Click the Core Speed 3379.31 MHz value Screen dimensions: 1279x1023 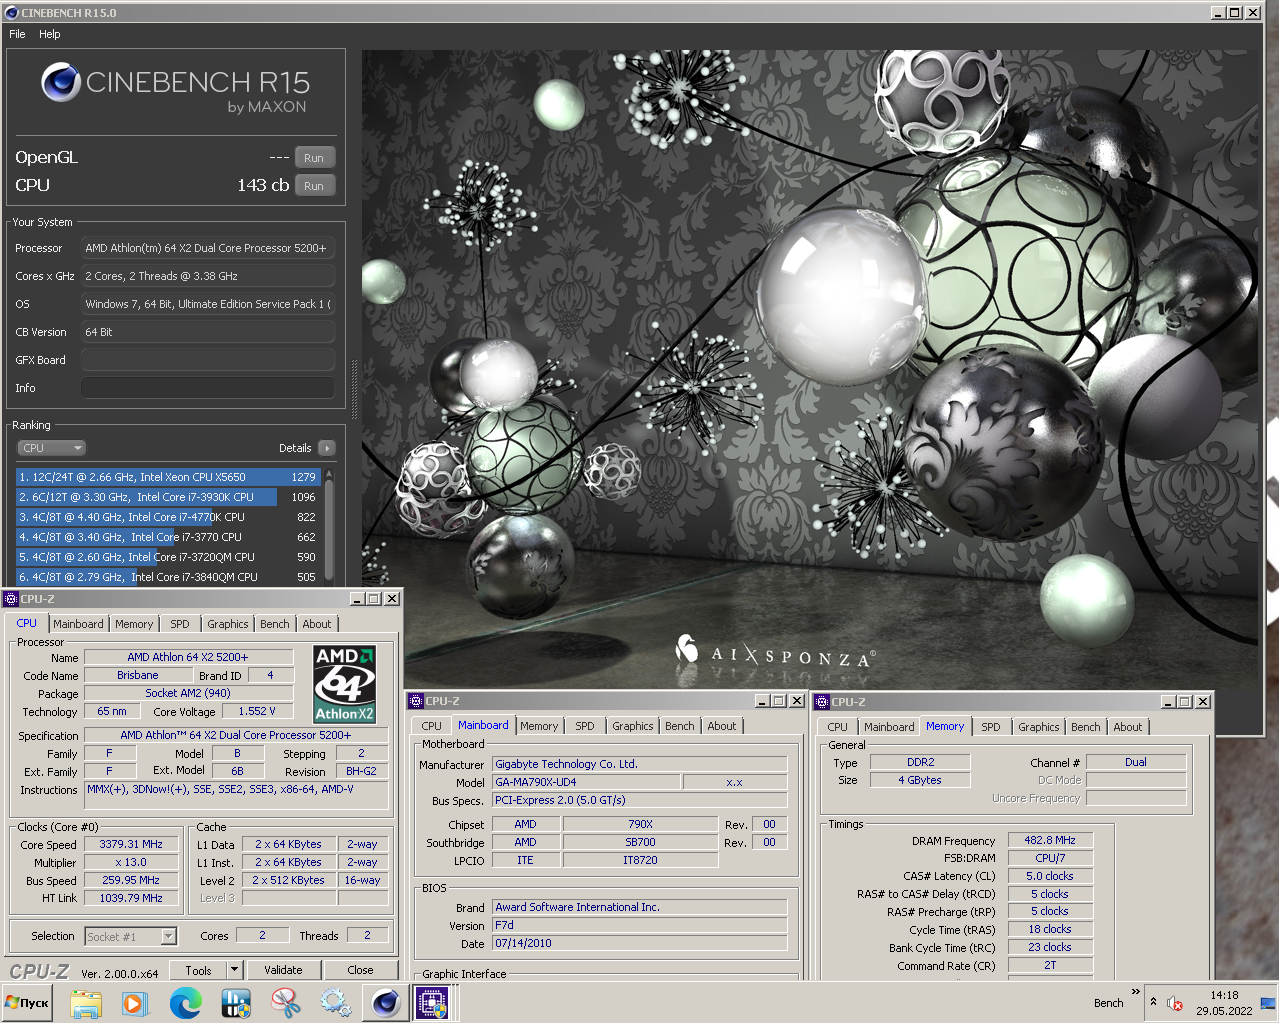pyautogui.click(x=131, y=844)
